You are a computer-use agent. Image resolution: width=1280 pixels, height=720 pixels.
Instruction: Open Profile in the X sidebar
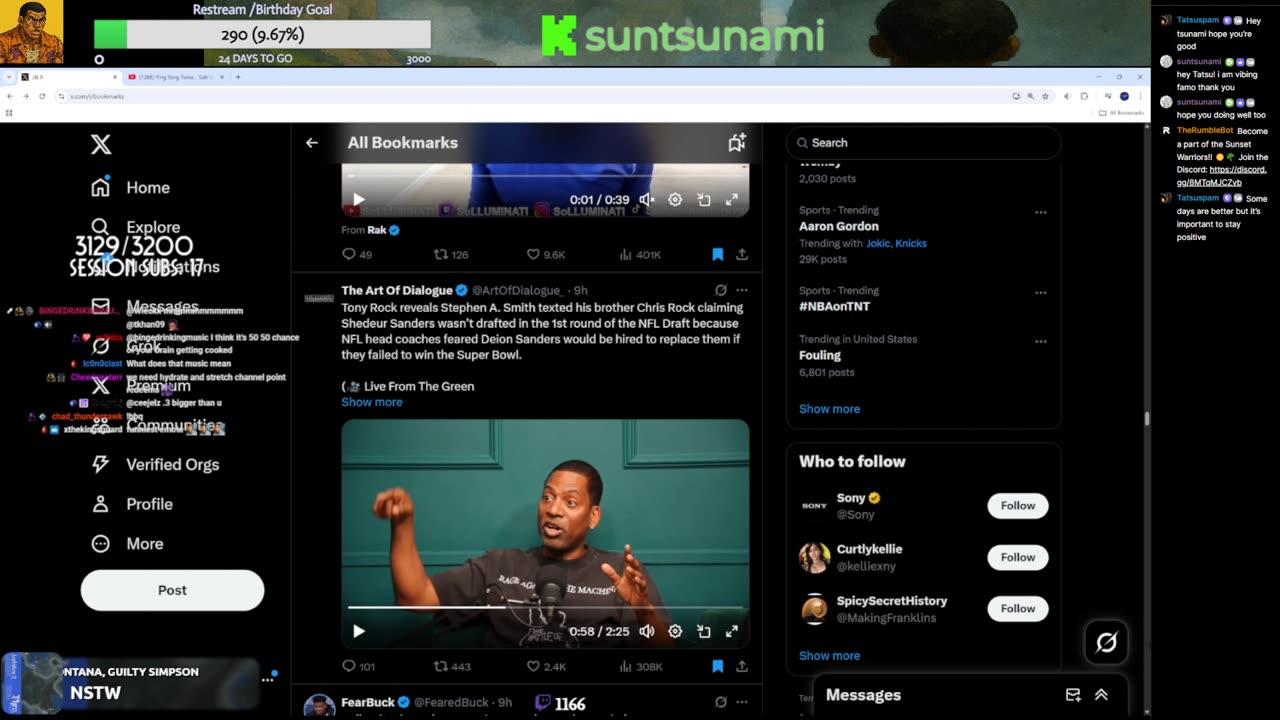(x=132, y=504)
